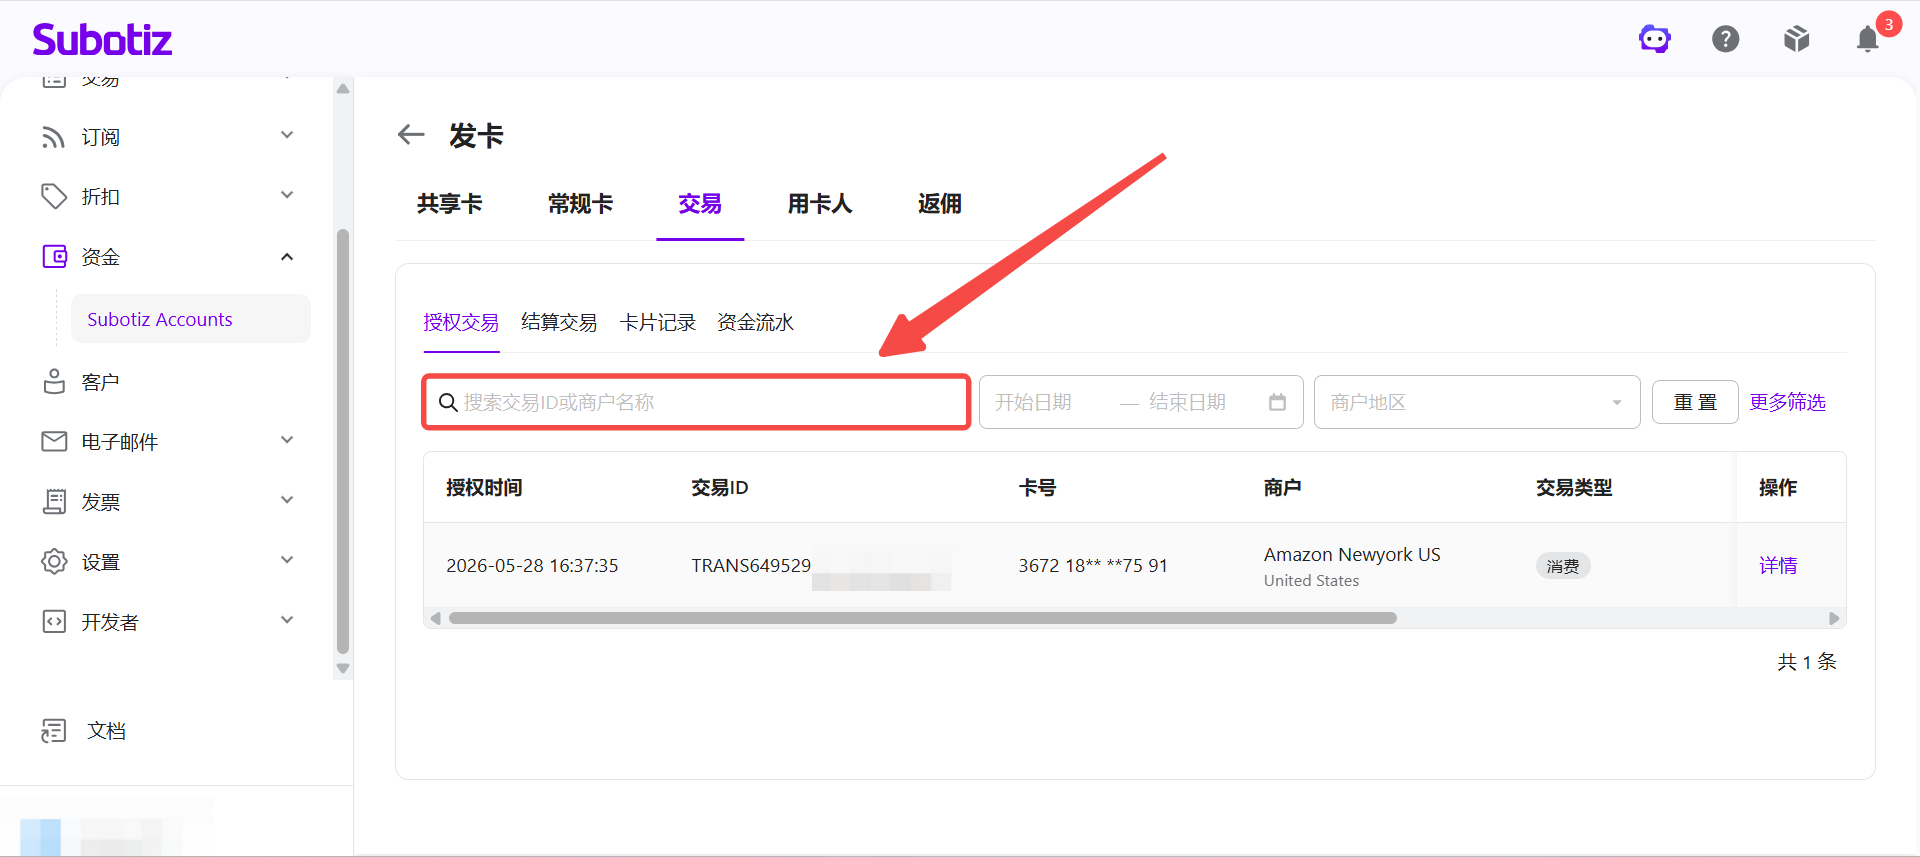
Task: Click the code icon beside 开发者
Action: (54, 622)
